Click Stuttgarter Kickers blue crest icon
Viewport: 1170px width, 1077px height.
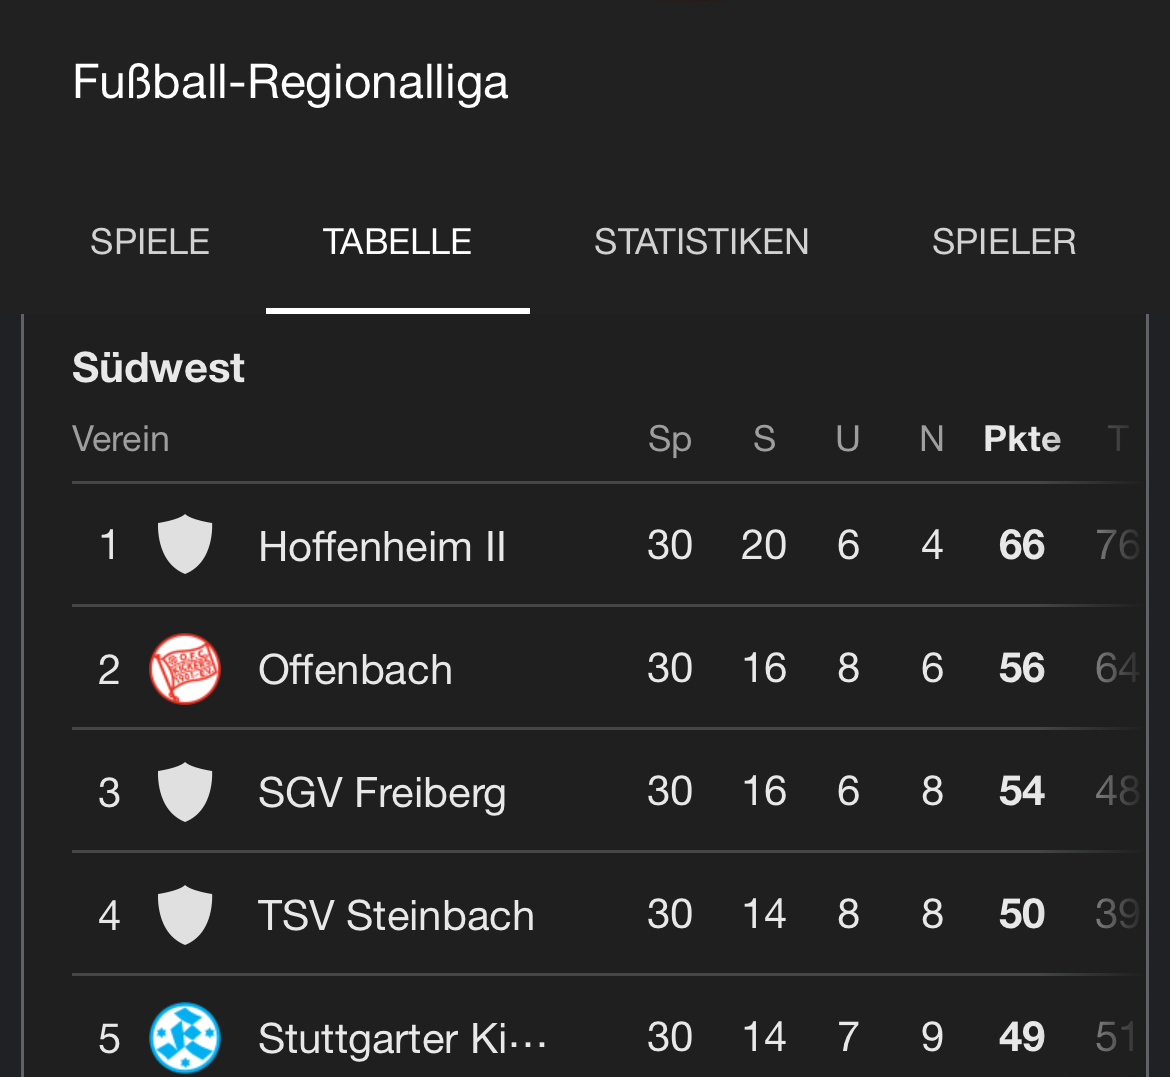click(x=185, y=1038)
